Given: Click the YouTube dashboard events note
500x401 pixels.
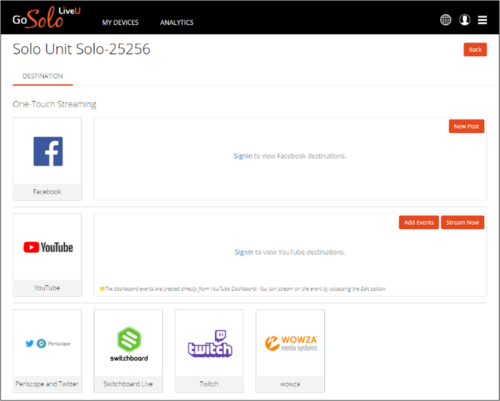Looking at the screenshot, I should pos(245,289).
